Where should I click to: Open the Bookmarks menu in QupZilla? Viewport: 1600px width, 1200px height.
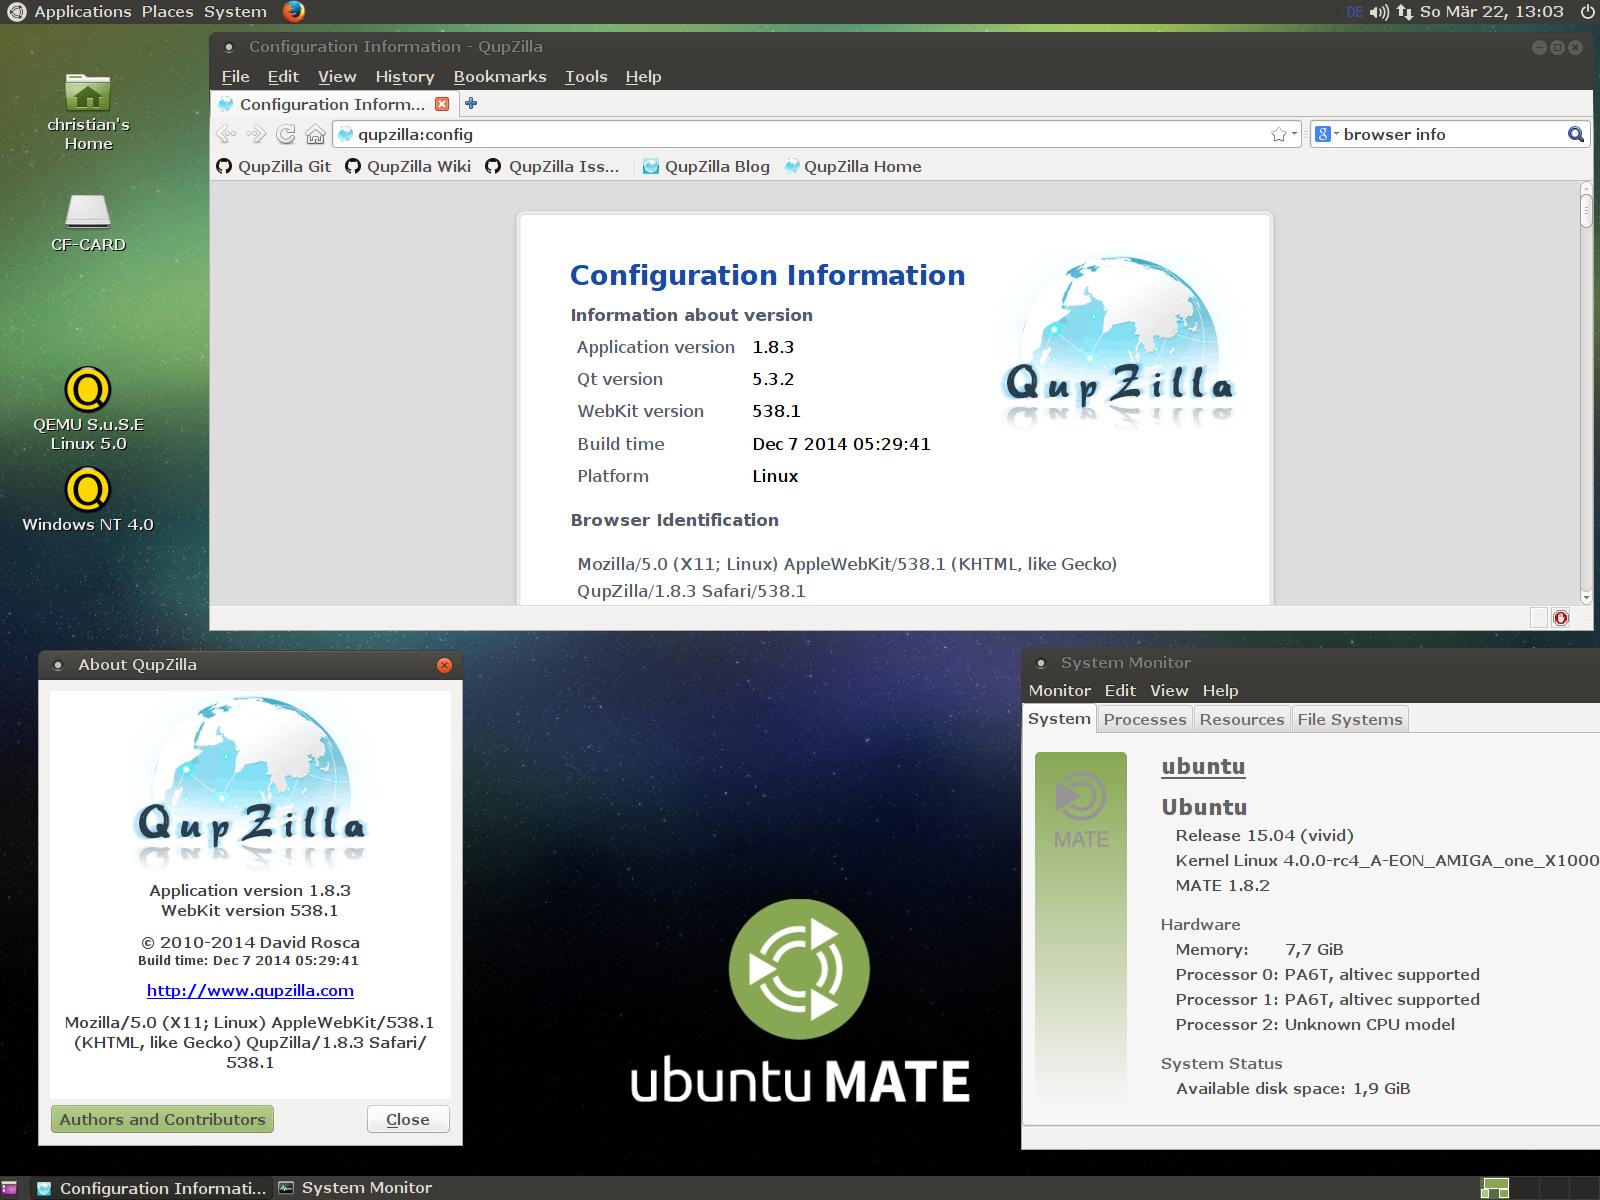pos(499,76)
